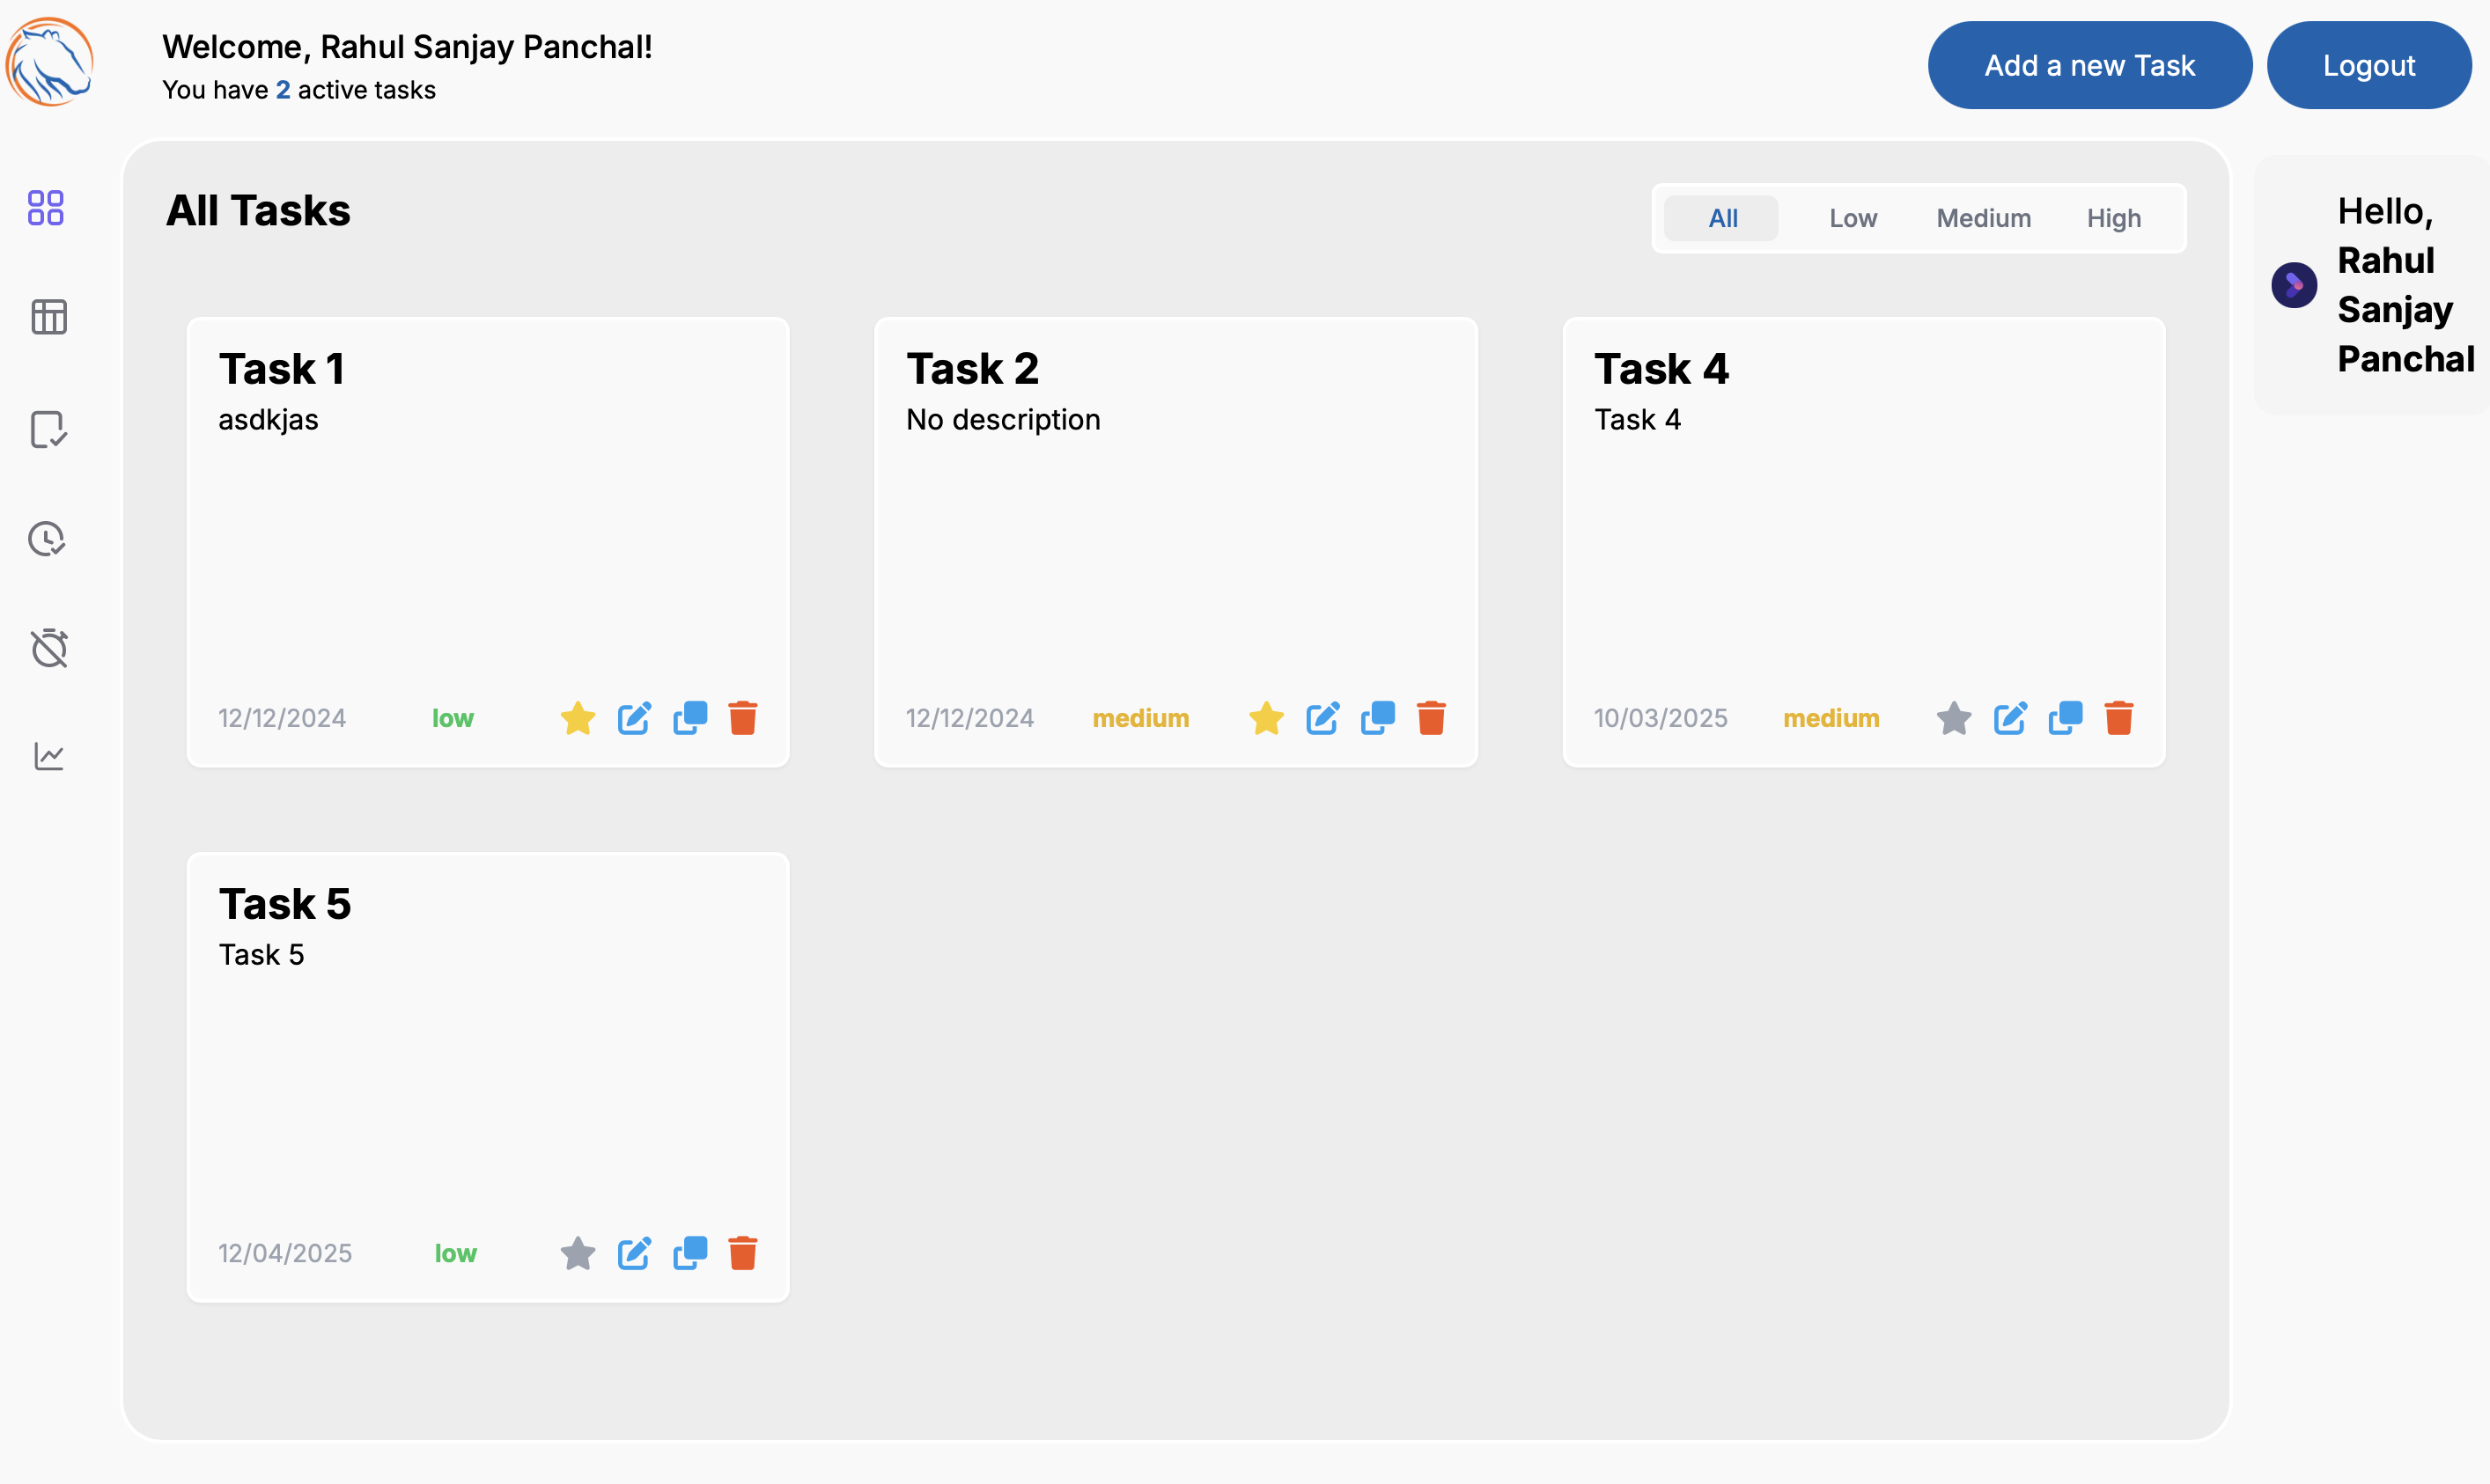Click the 'All Tasks' heading

(258, 210)
